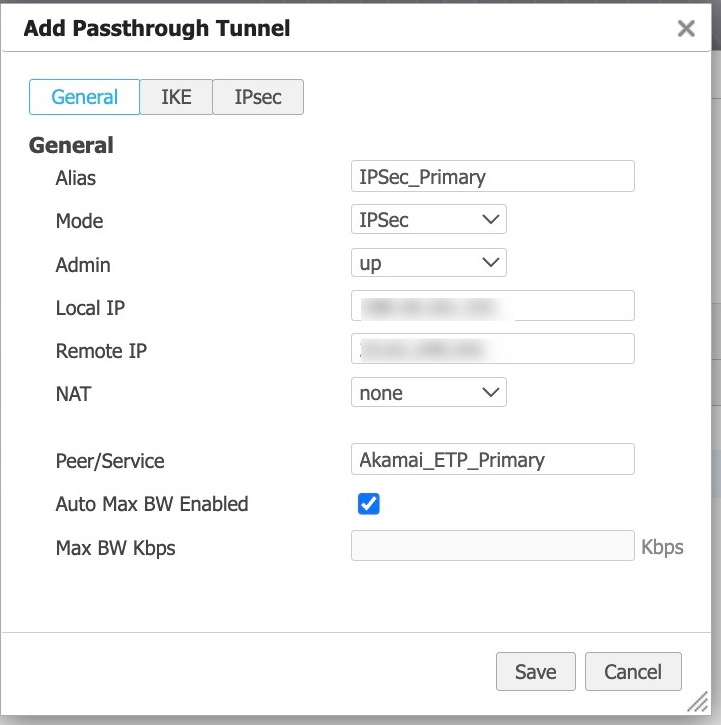Open the NAT dropdown set to none
721x725 pixels.
click(428, 393)
